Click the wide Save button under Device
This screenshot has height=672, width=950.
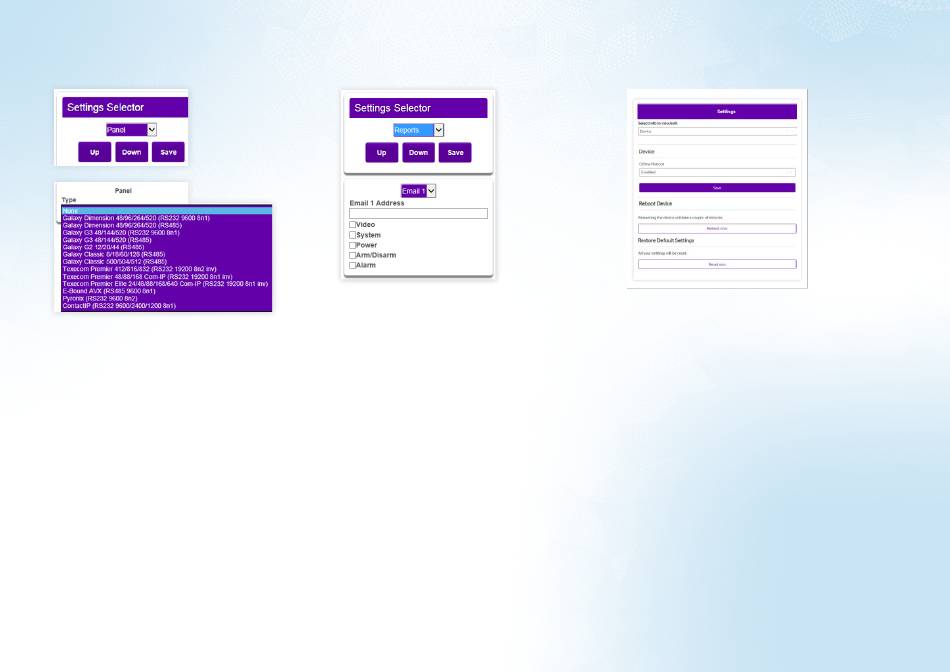[717, 188]
